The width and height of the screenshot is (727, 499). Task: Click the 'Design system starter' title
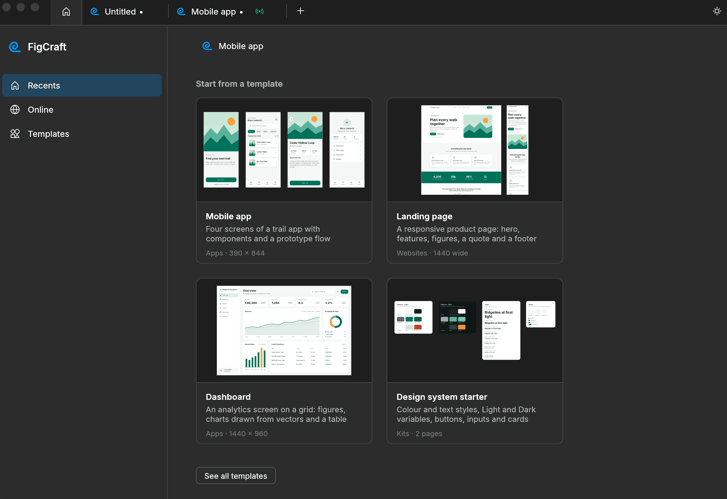pyautogui.click(x=441, y=397)
